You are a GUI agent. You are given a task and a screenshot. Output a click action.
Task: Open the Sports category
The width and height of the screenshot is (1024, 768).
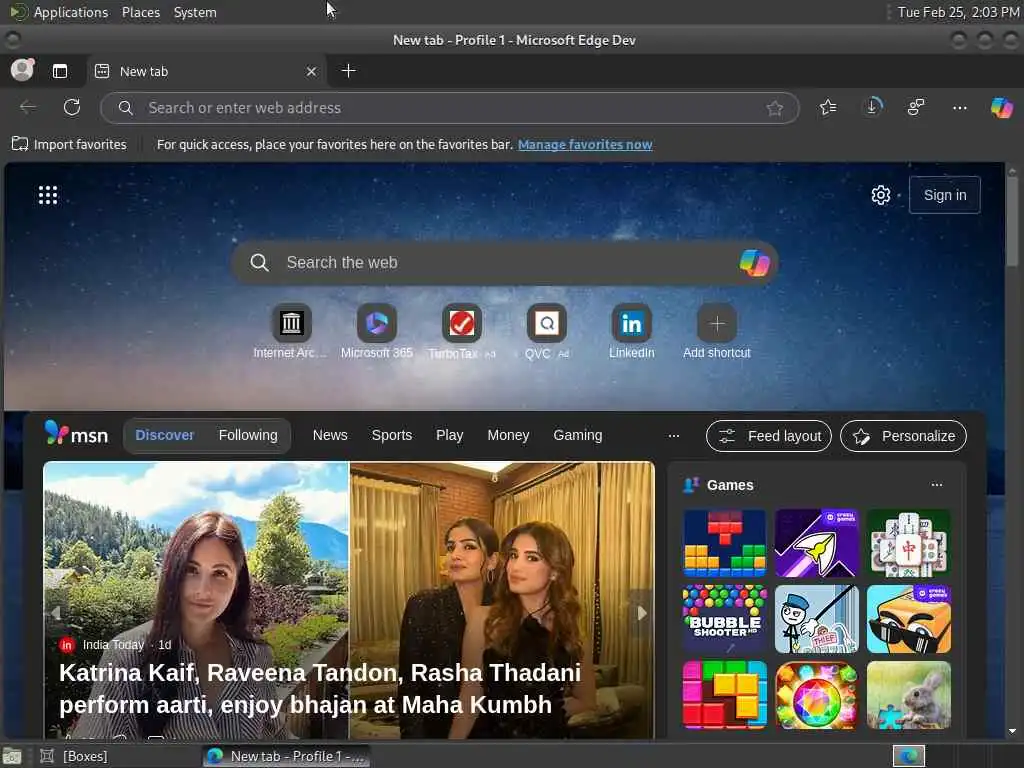point(392,435)
